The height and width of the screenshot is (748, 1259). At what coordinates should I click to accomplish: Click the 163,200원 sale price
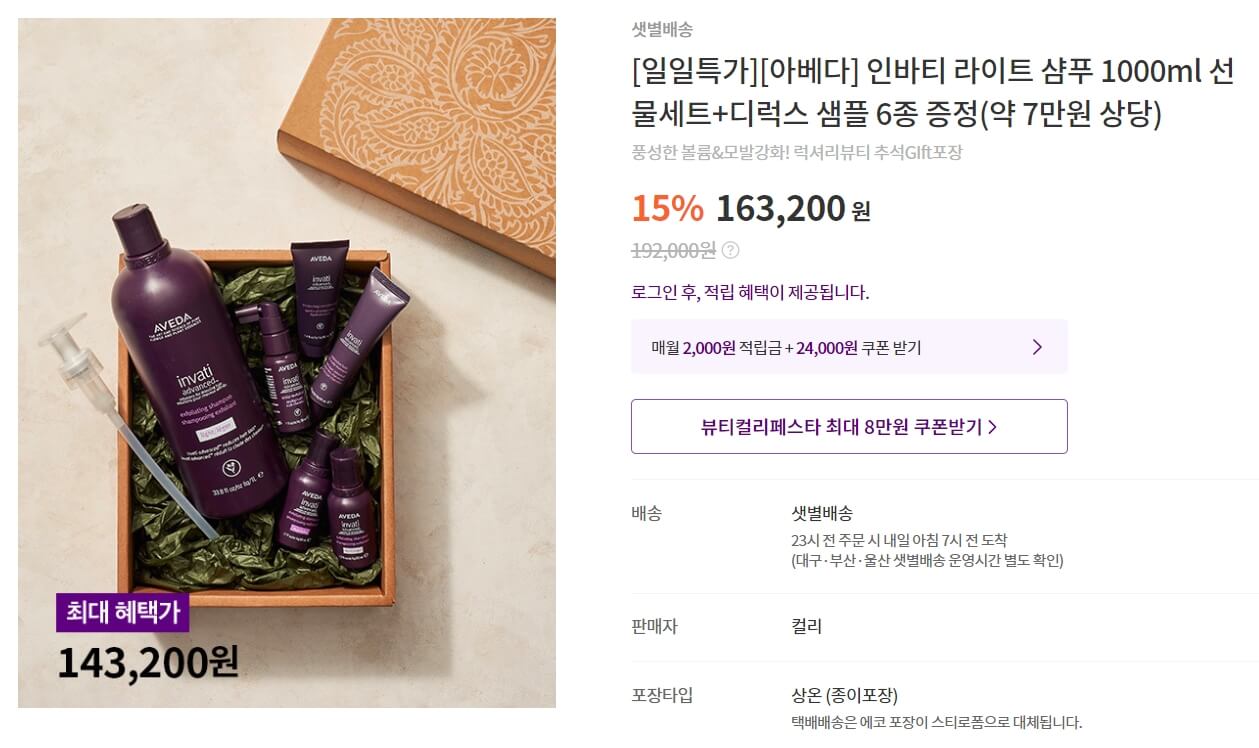coord(793,208)
